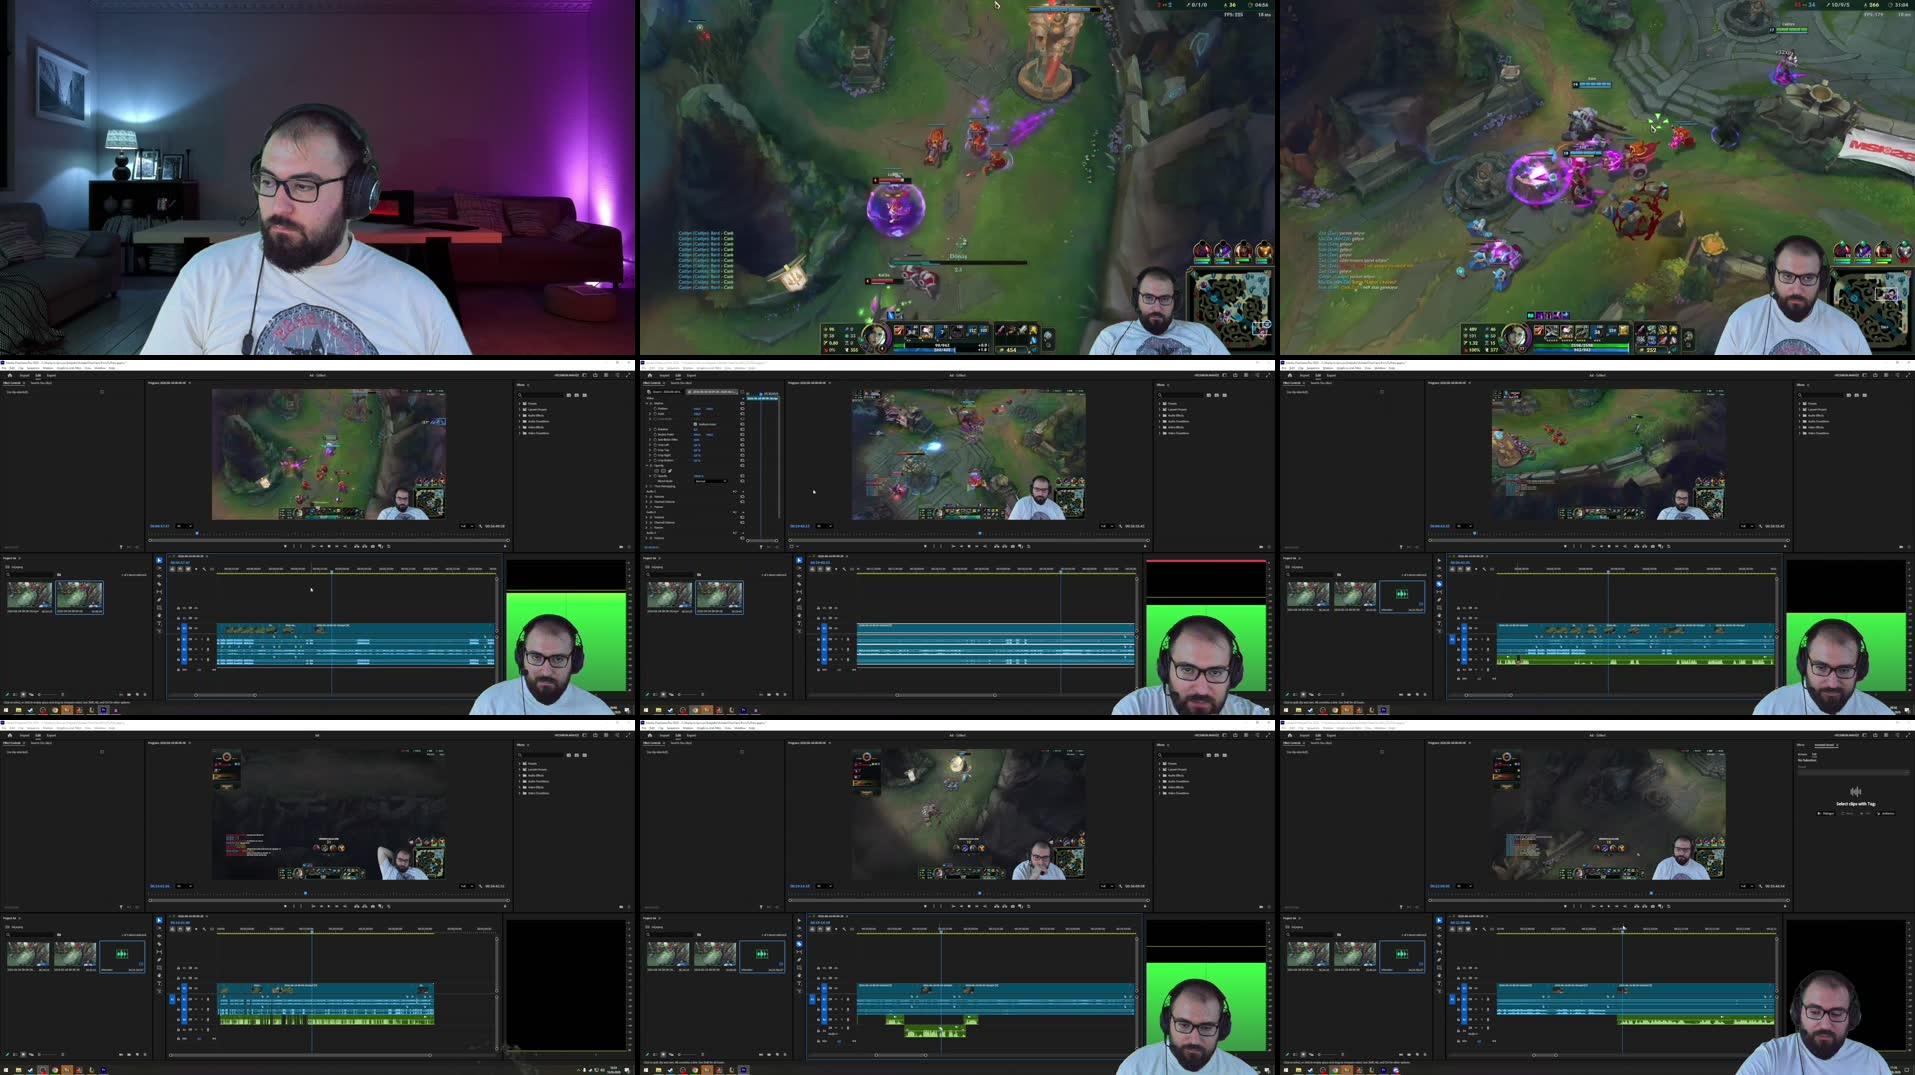Tag clips as Ambience in Essential Sound

click(x=1886, y=813)
